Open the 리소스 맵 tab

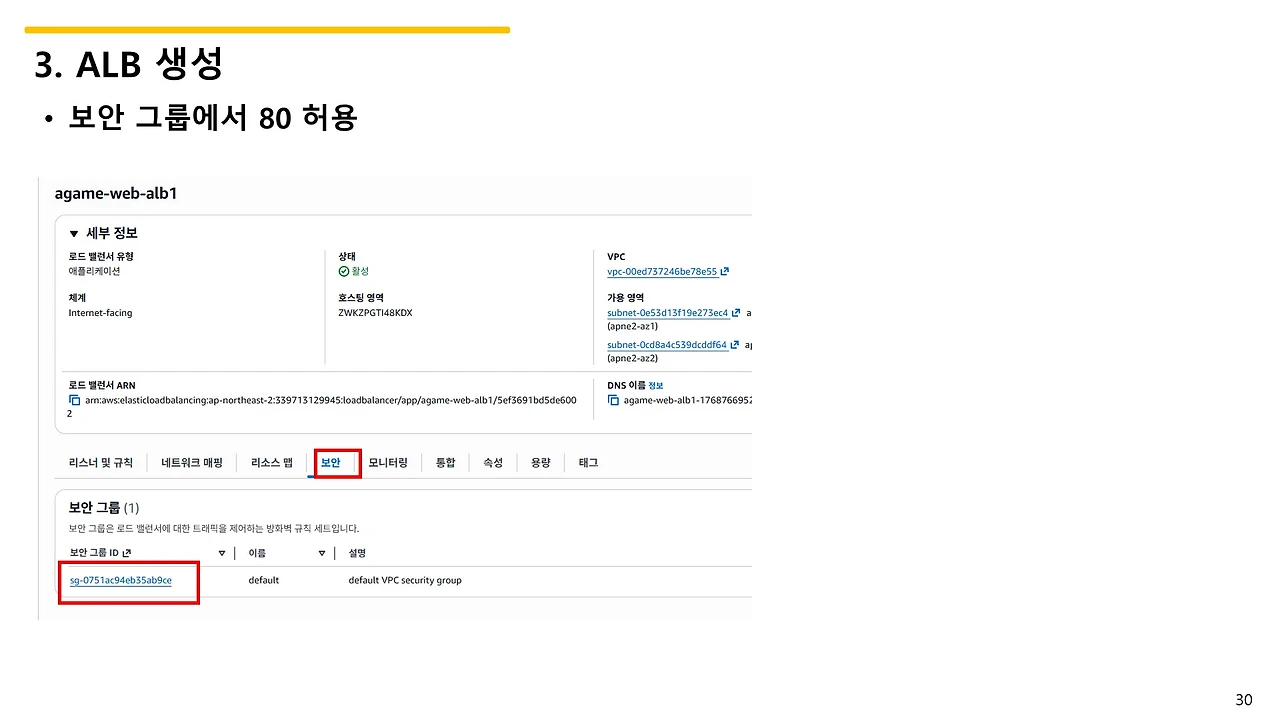270,462
